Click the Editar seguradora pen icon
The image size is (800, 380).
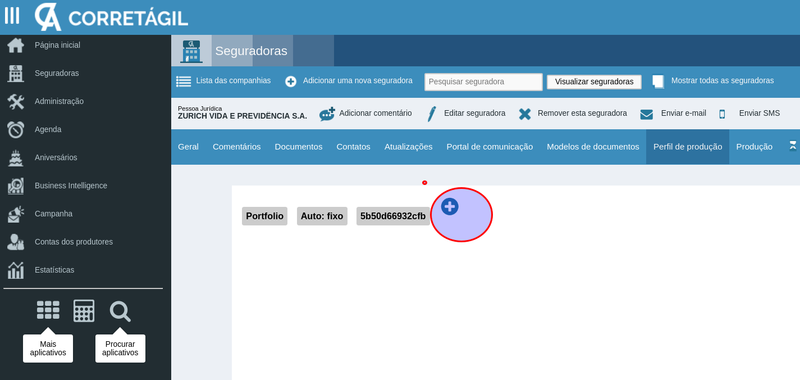(432, 114)
